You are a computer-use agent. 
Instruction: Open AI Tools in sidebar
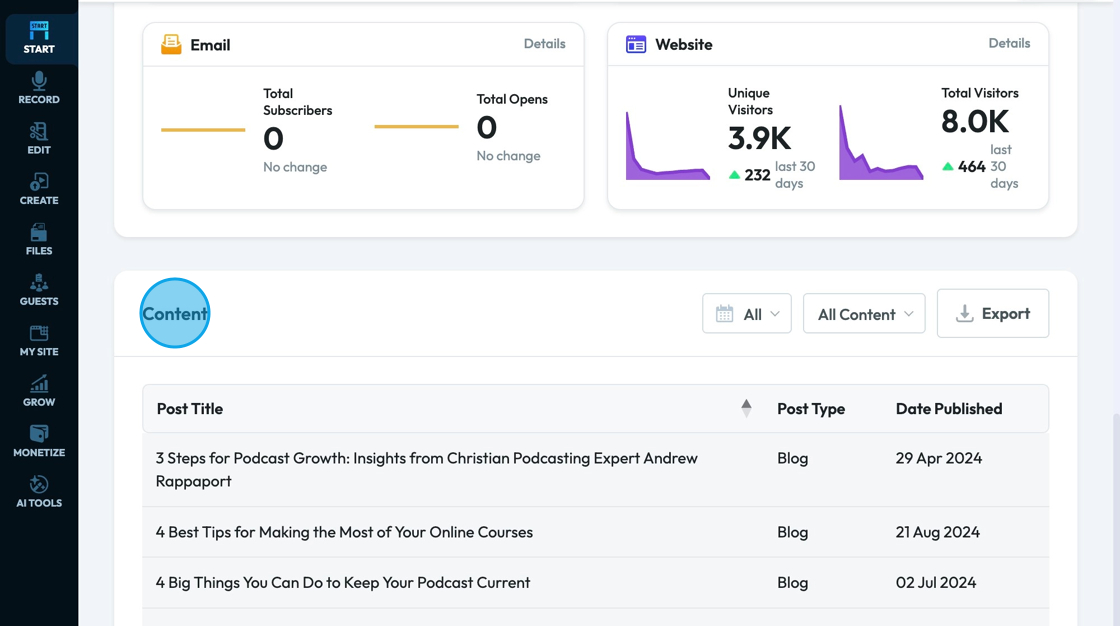(39, 492)
